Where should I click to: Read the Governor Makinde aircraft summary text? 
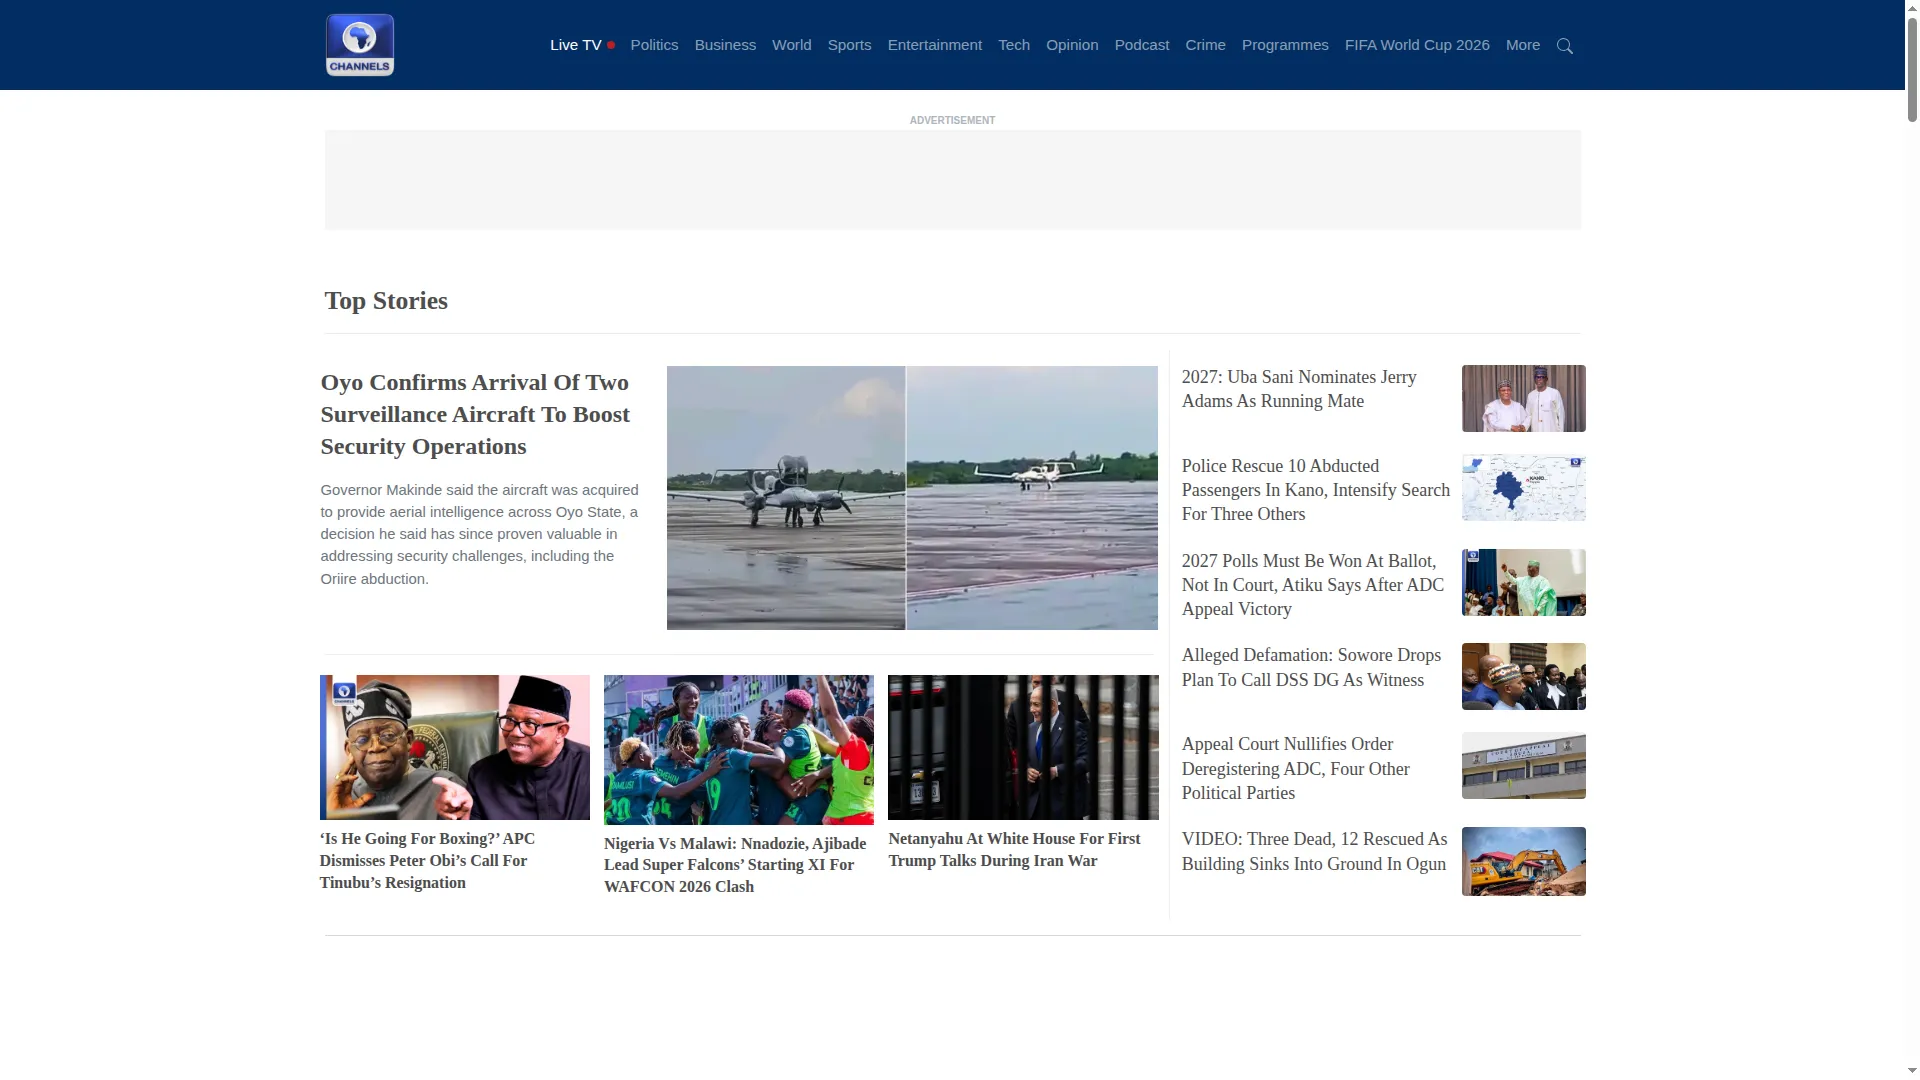(480, 534)
